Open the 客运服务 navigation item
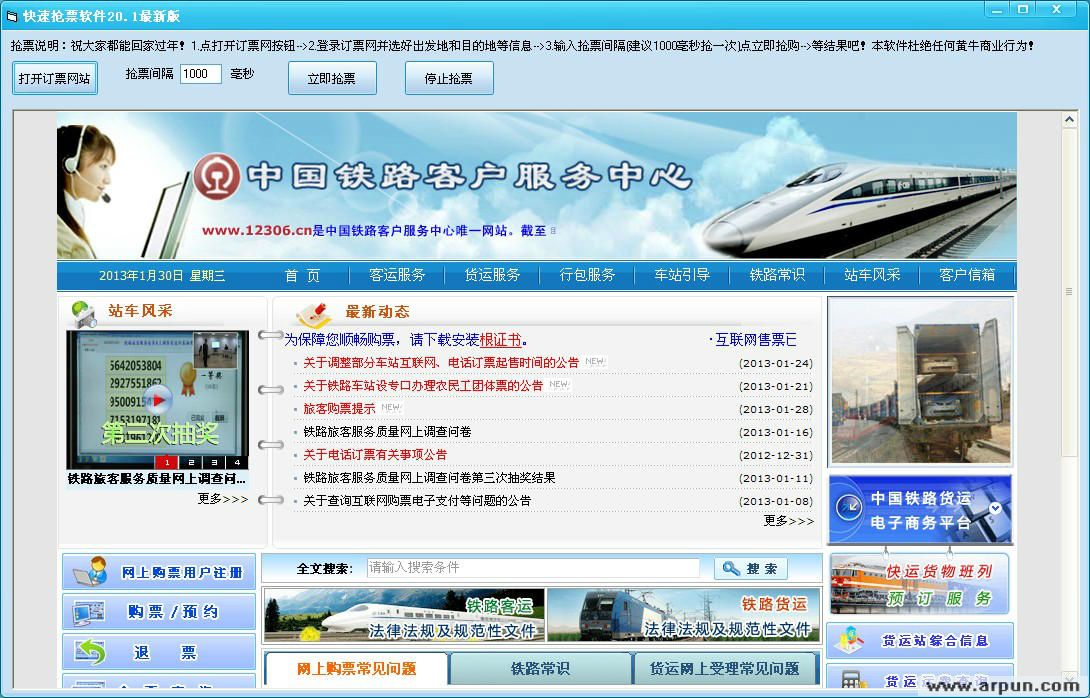The width and height of the screenshot is (1090, 698). coord(397,275)
